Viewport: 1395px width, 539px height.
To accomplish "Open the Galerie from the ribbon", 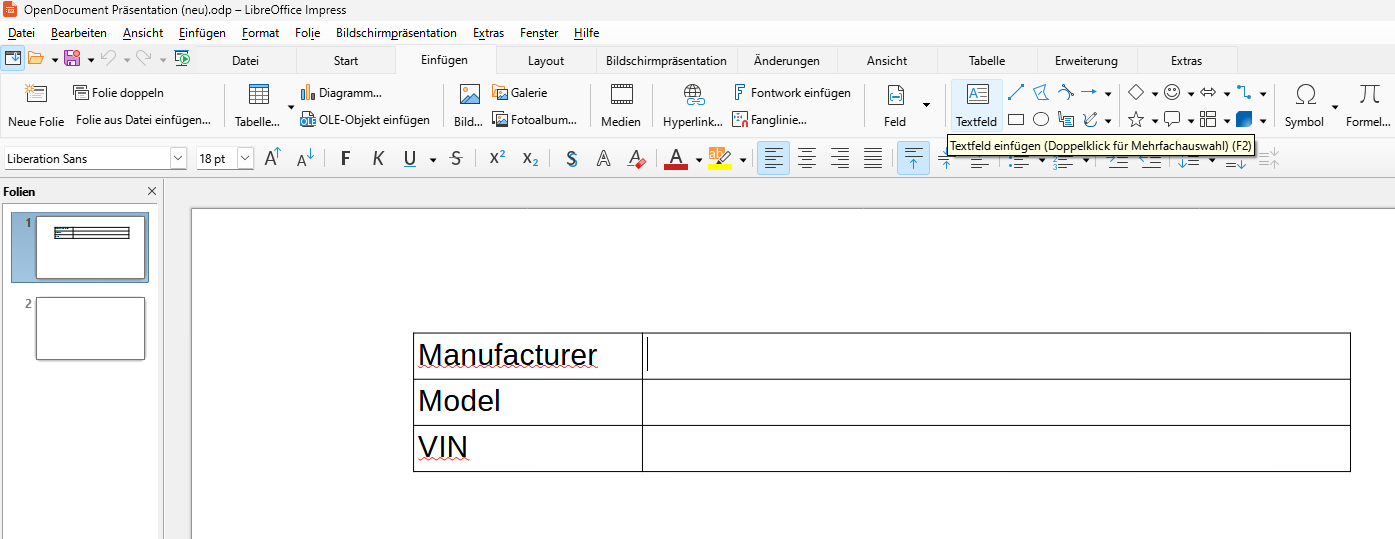I will pos(520,93).
